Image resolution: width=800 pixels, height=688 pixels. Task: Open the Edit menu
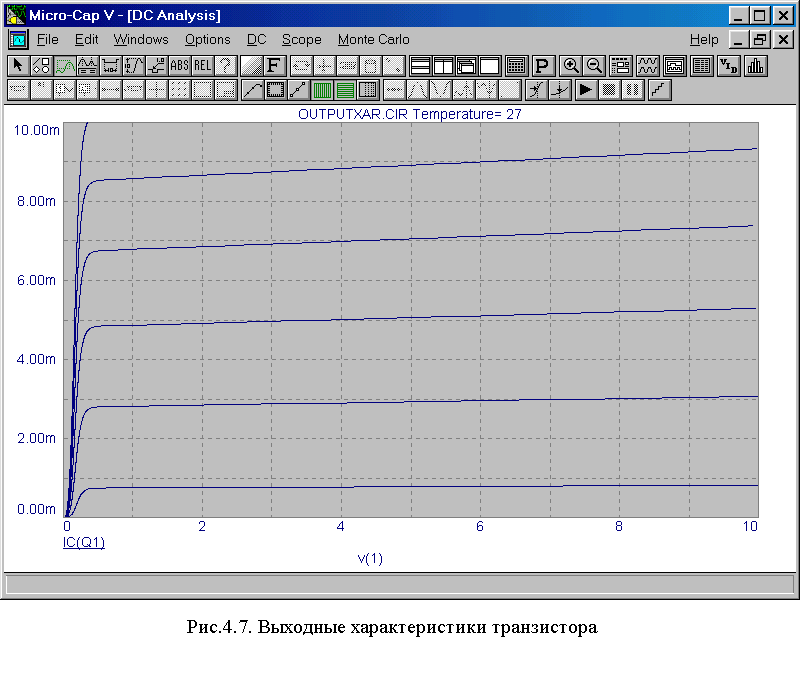pyautogui.click(x=86, y=39)
